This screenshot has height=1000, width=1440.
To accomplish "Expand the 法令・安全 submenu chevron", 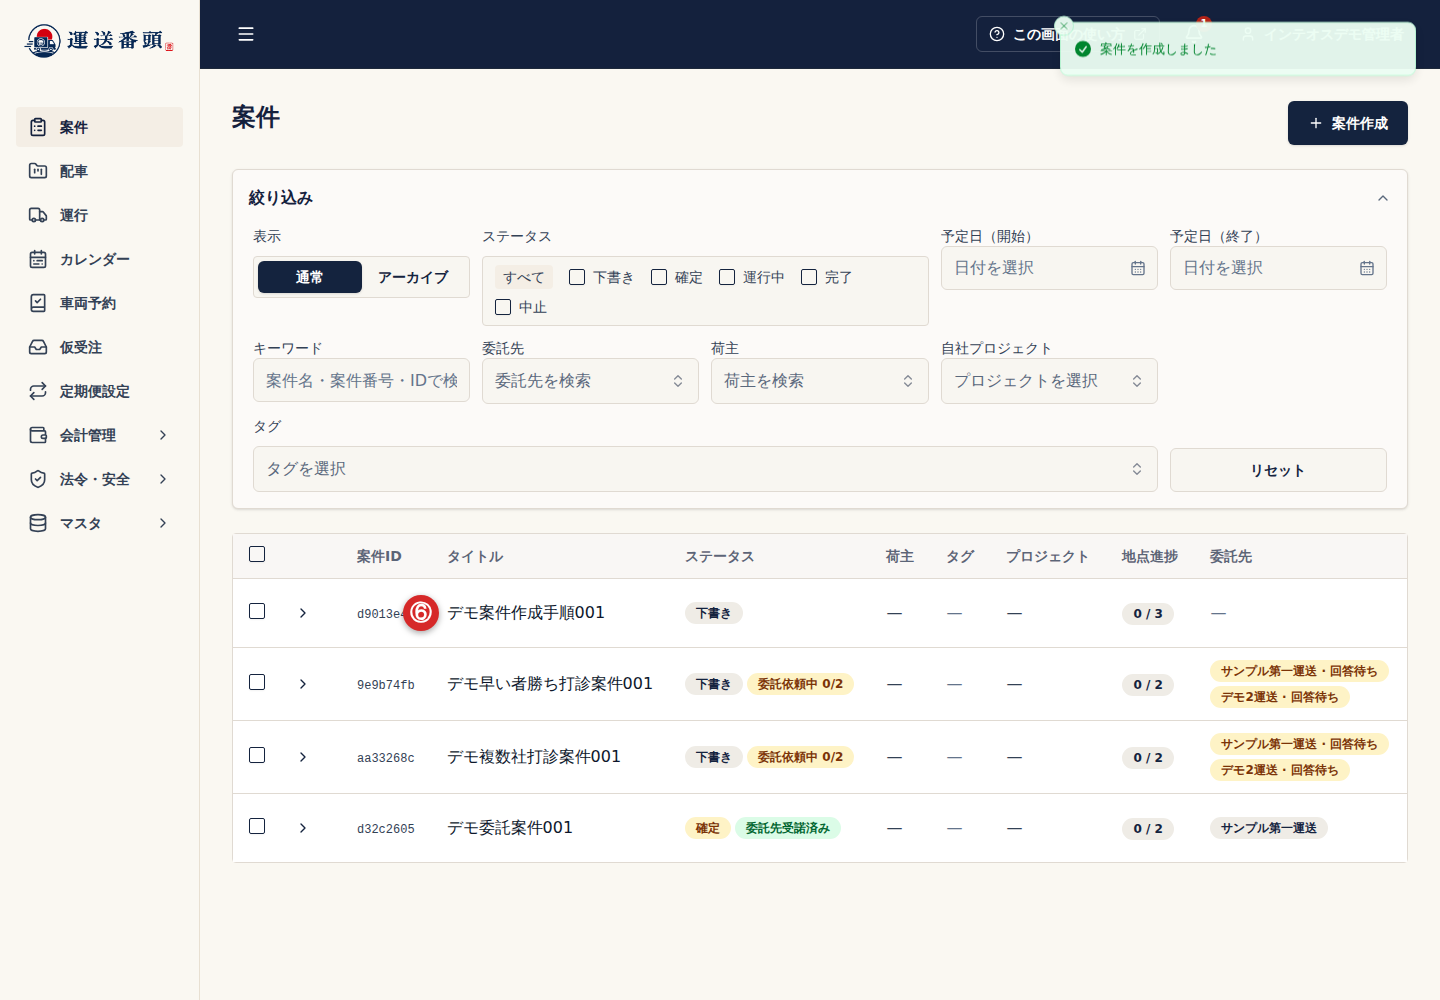I will coord(163,479).
